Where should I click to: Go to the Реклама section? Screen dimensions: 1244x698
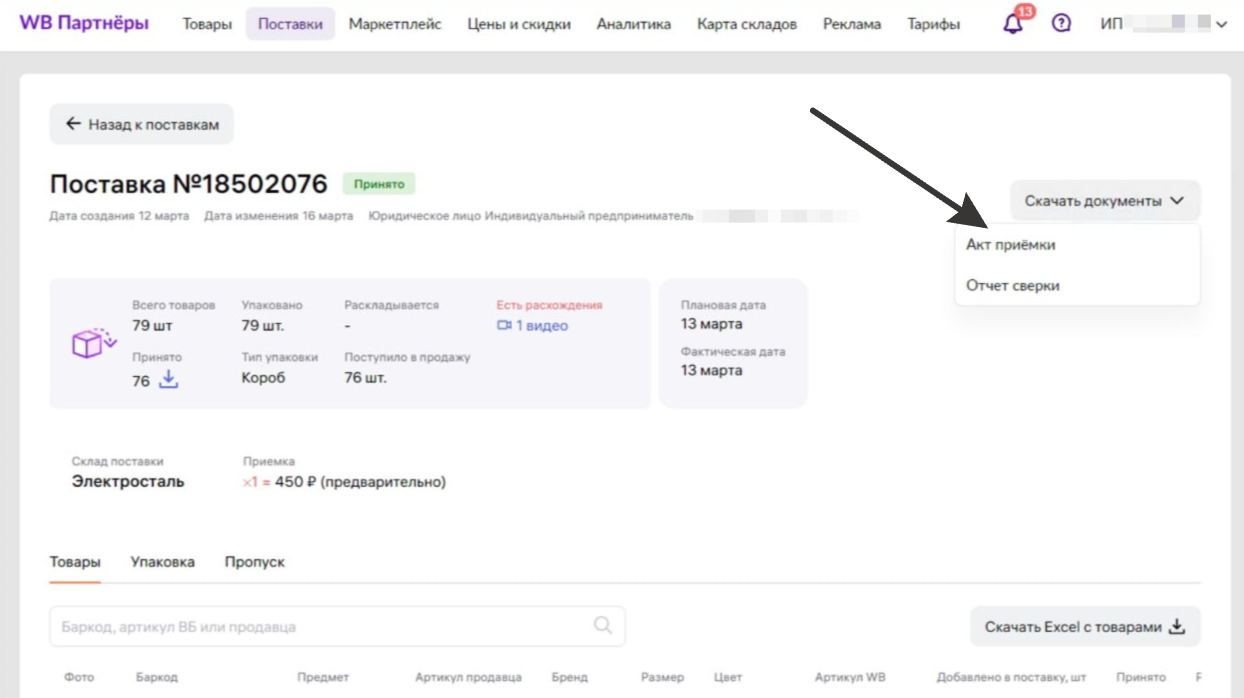coord(852,24)
